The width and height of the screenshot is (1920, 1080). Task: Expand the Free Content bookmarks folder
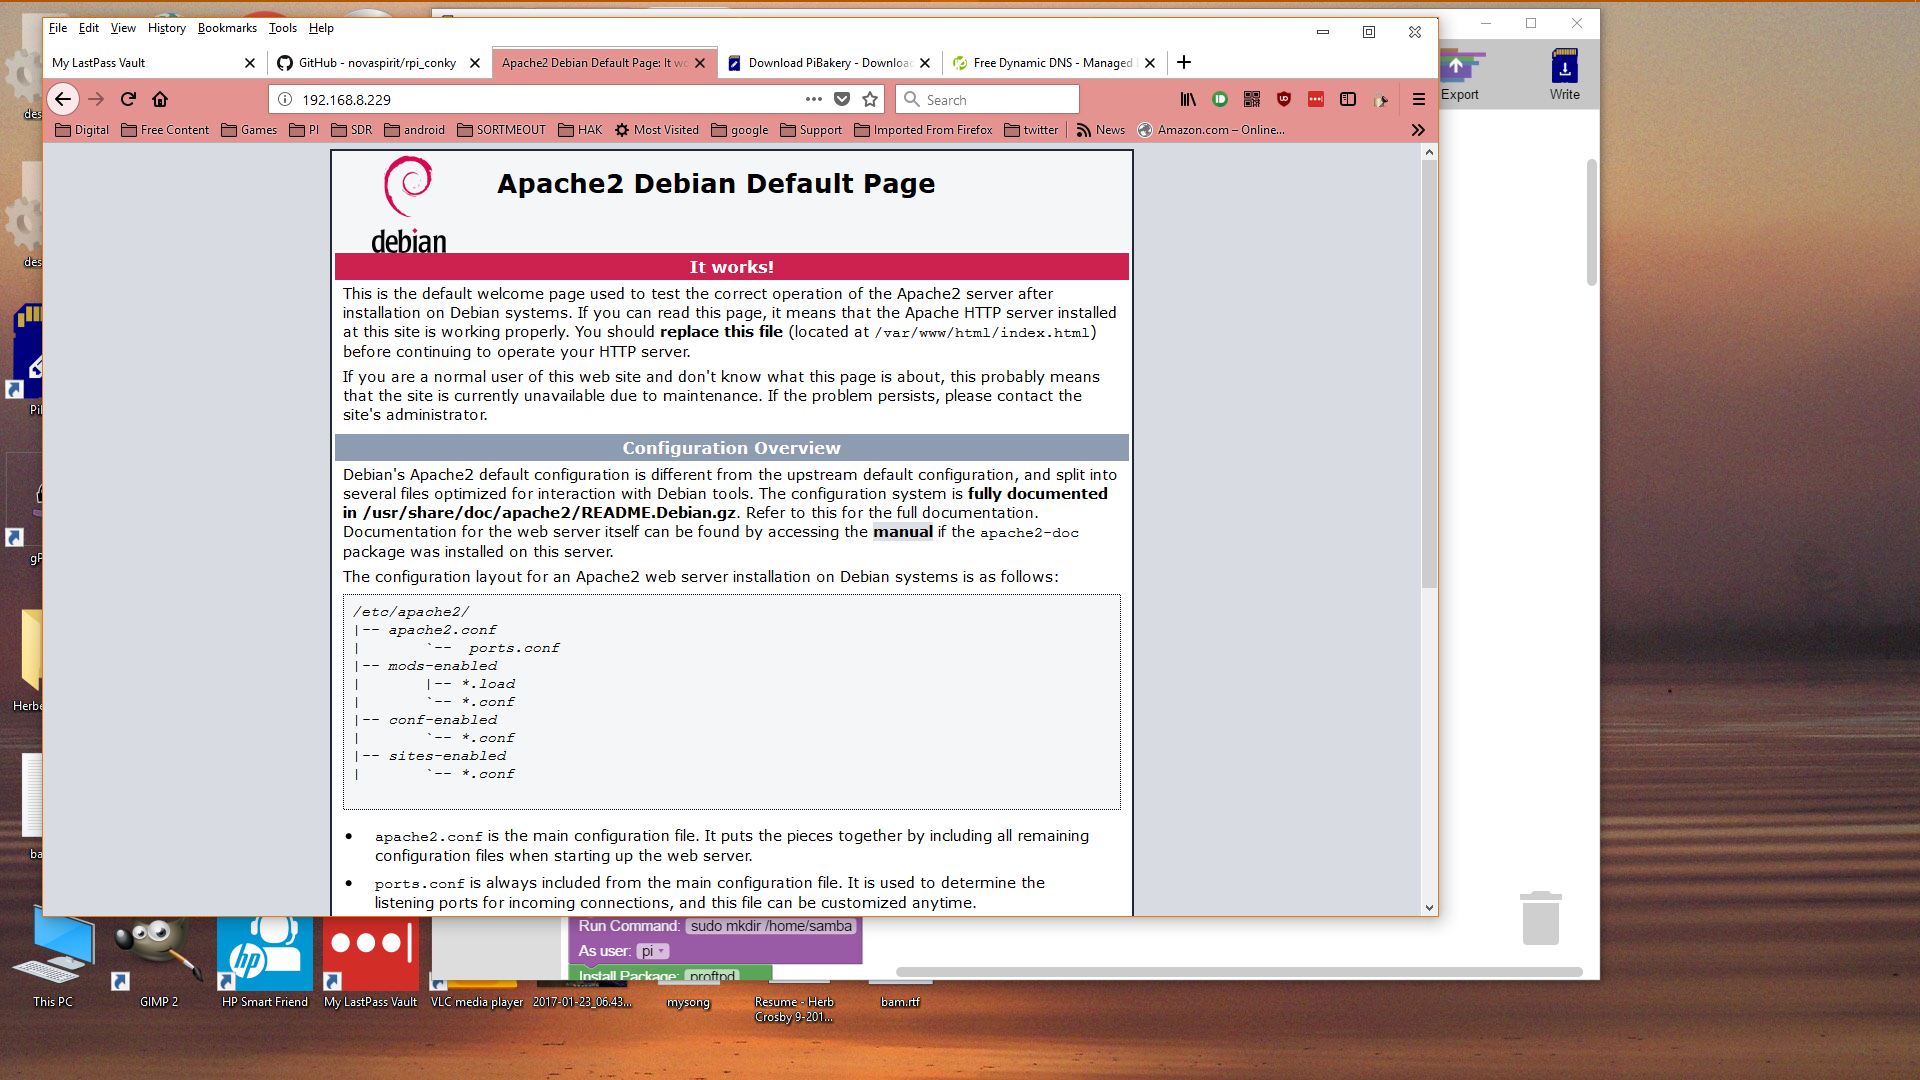click(x=165, y=130)
